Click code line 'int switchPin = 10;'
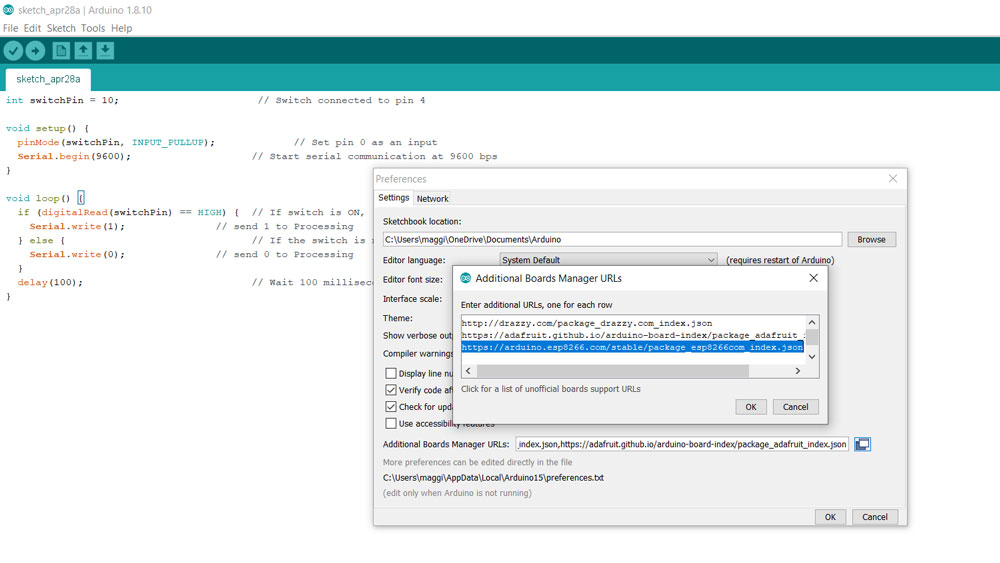Image resolution: width=1000 pixels, height=563 pixels. (62, 100)
